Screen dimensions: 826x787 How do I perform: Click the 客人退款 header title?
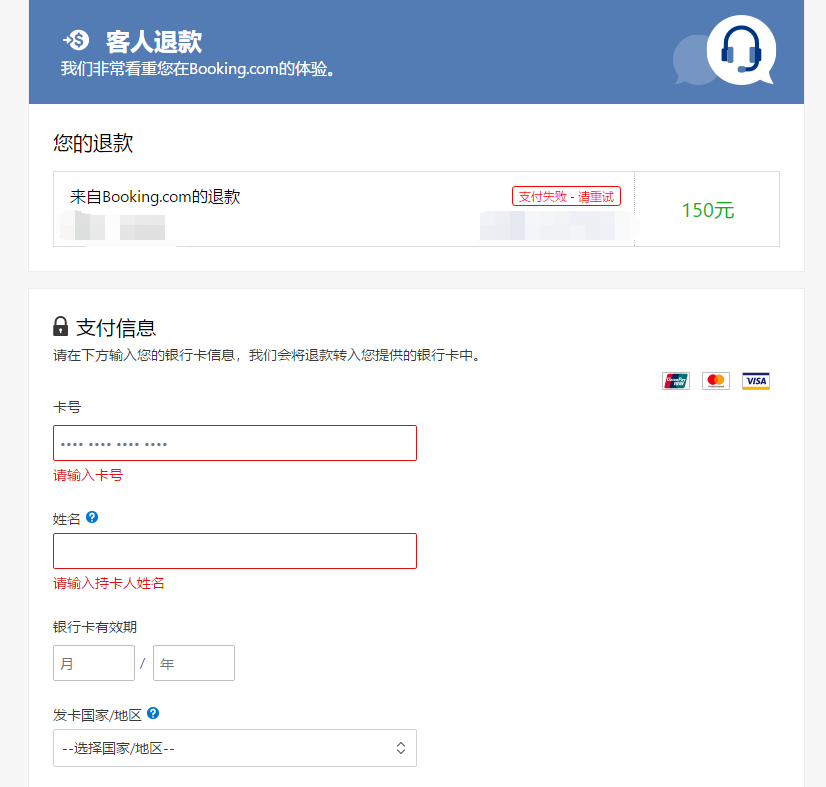(154, 41)
